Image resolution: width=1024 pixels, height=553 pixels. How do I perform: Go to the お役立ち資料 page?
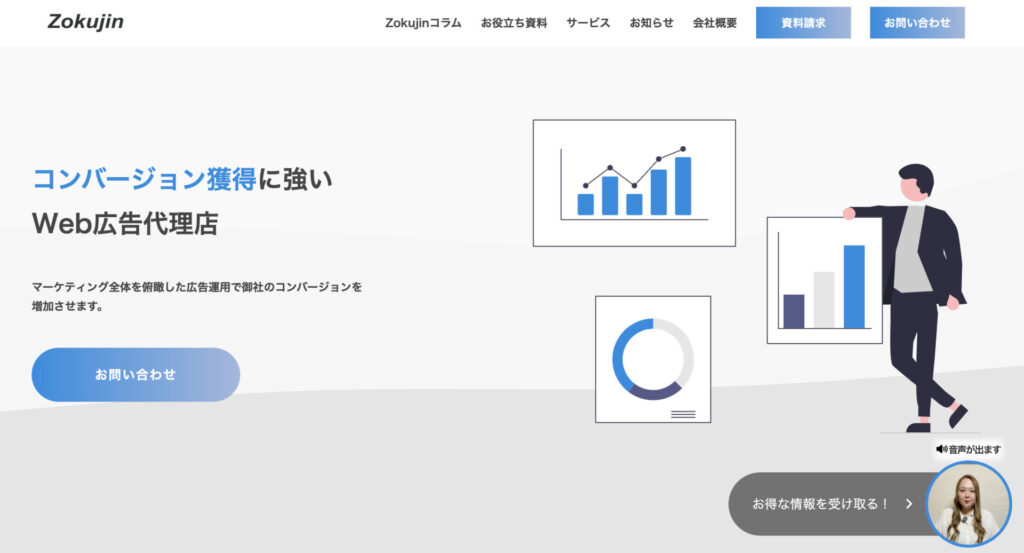(x=513, y=23)
